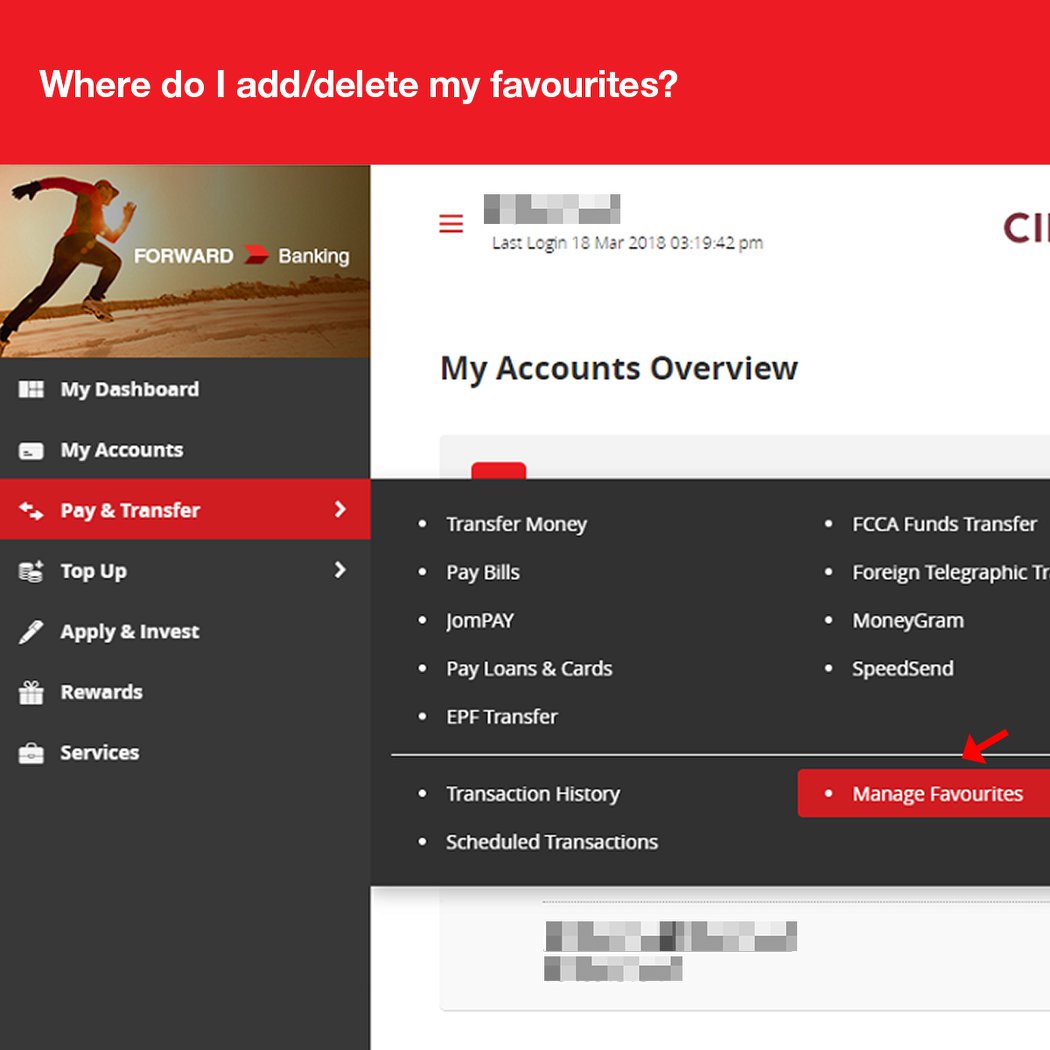Click the Pay & Transfer arrows icon
1050x1050 pixels.
click(x=31, y=511)
